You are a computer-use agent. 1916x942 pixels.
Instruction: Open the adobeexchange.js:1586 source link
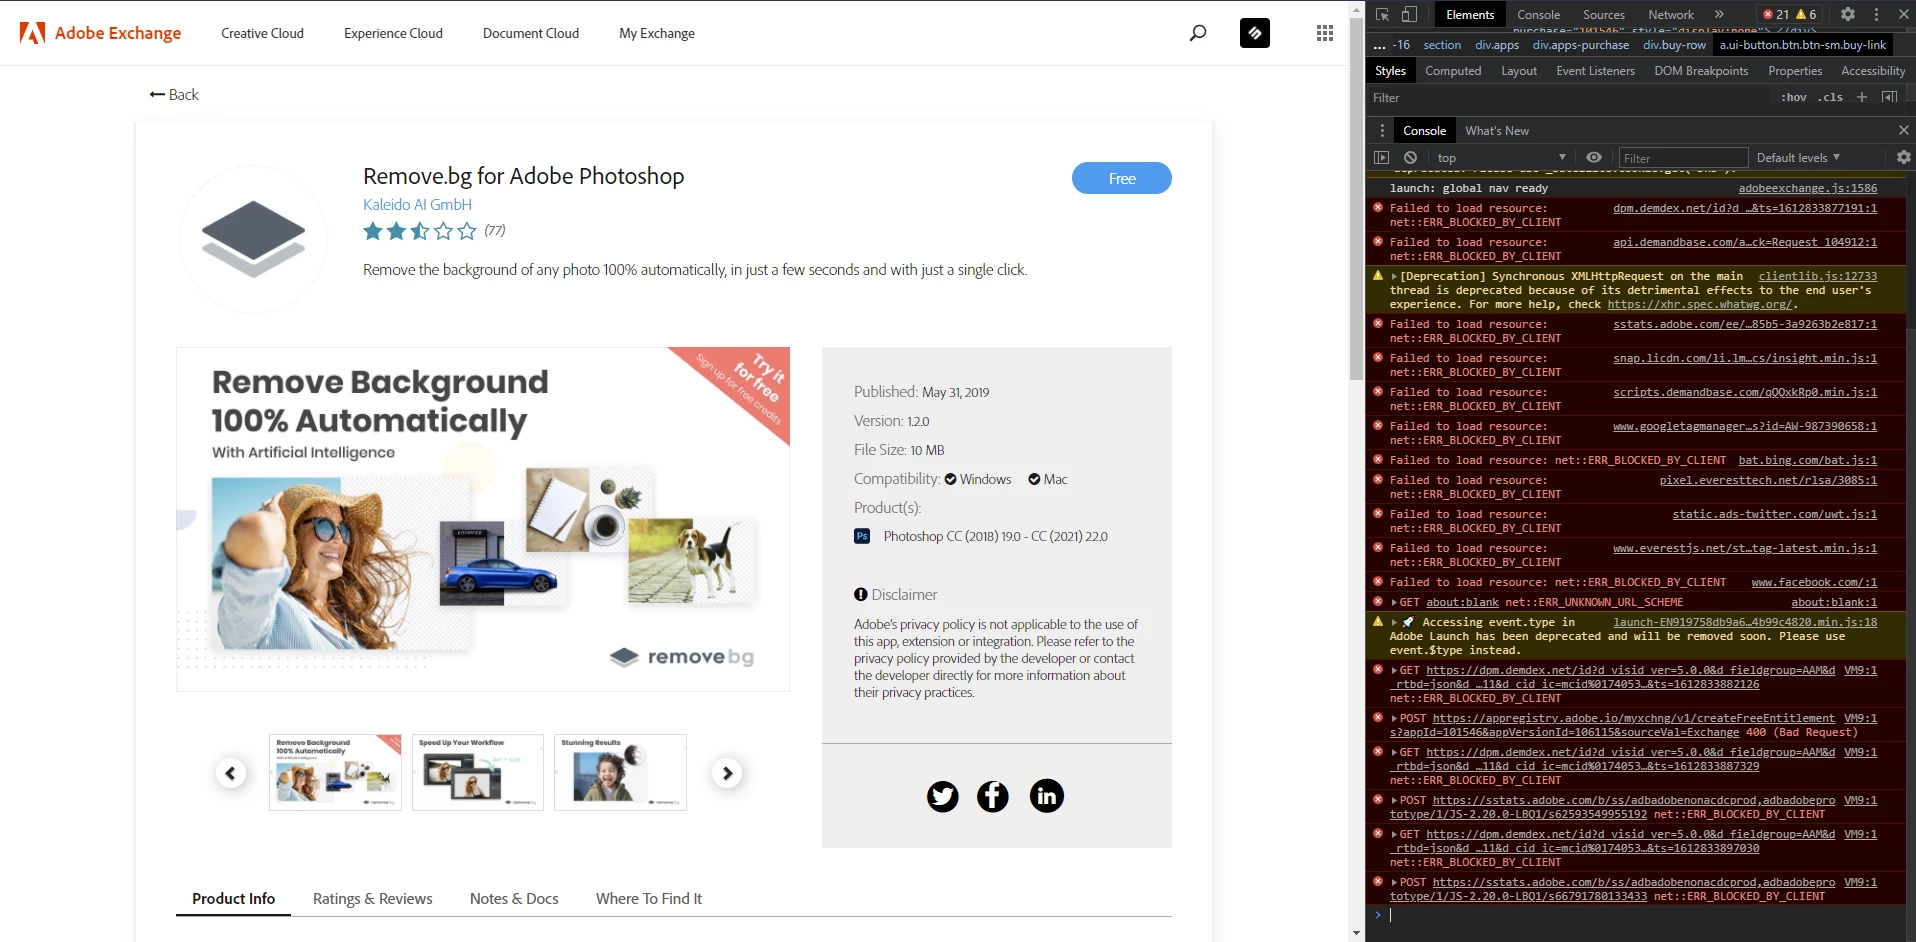tap(1807, 188)
